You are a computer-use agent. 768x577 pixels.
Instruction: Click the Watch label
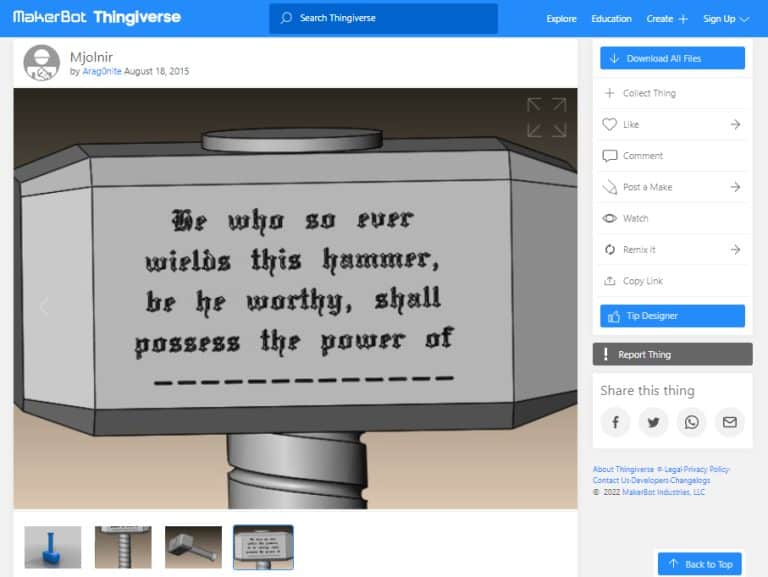[x=635, y=218]
